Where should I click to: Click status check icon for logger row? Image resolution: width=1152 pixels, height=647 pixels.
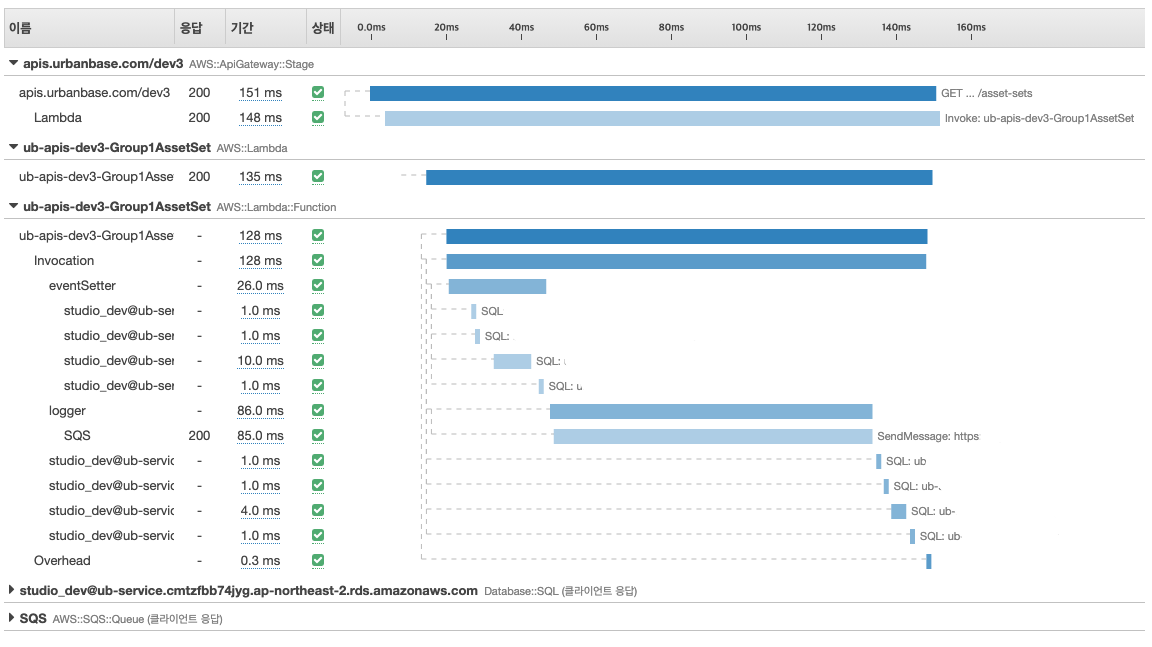tap(318, 411)
